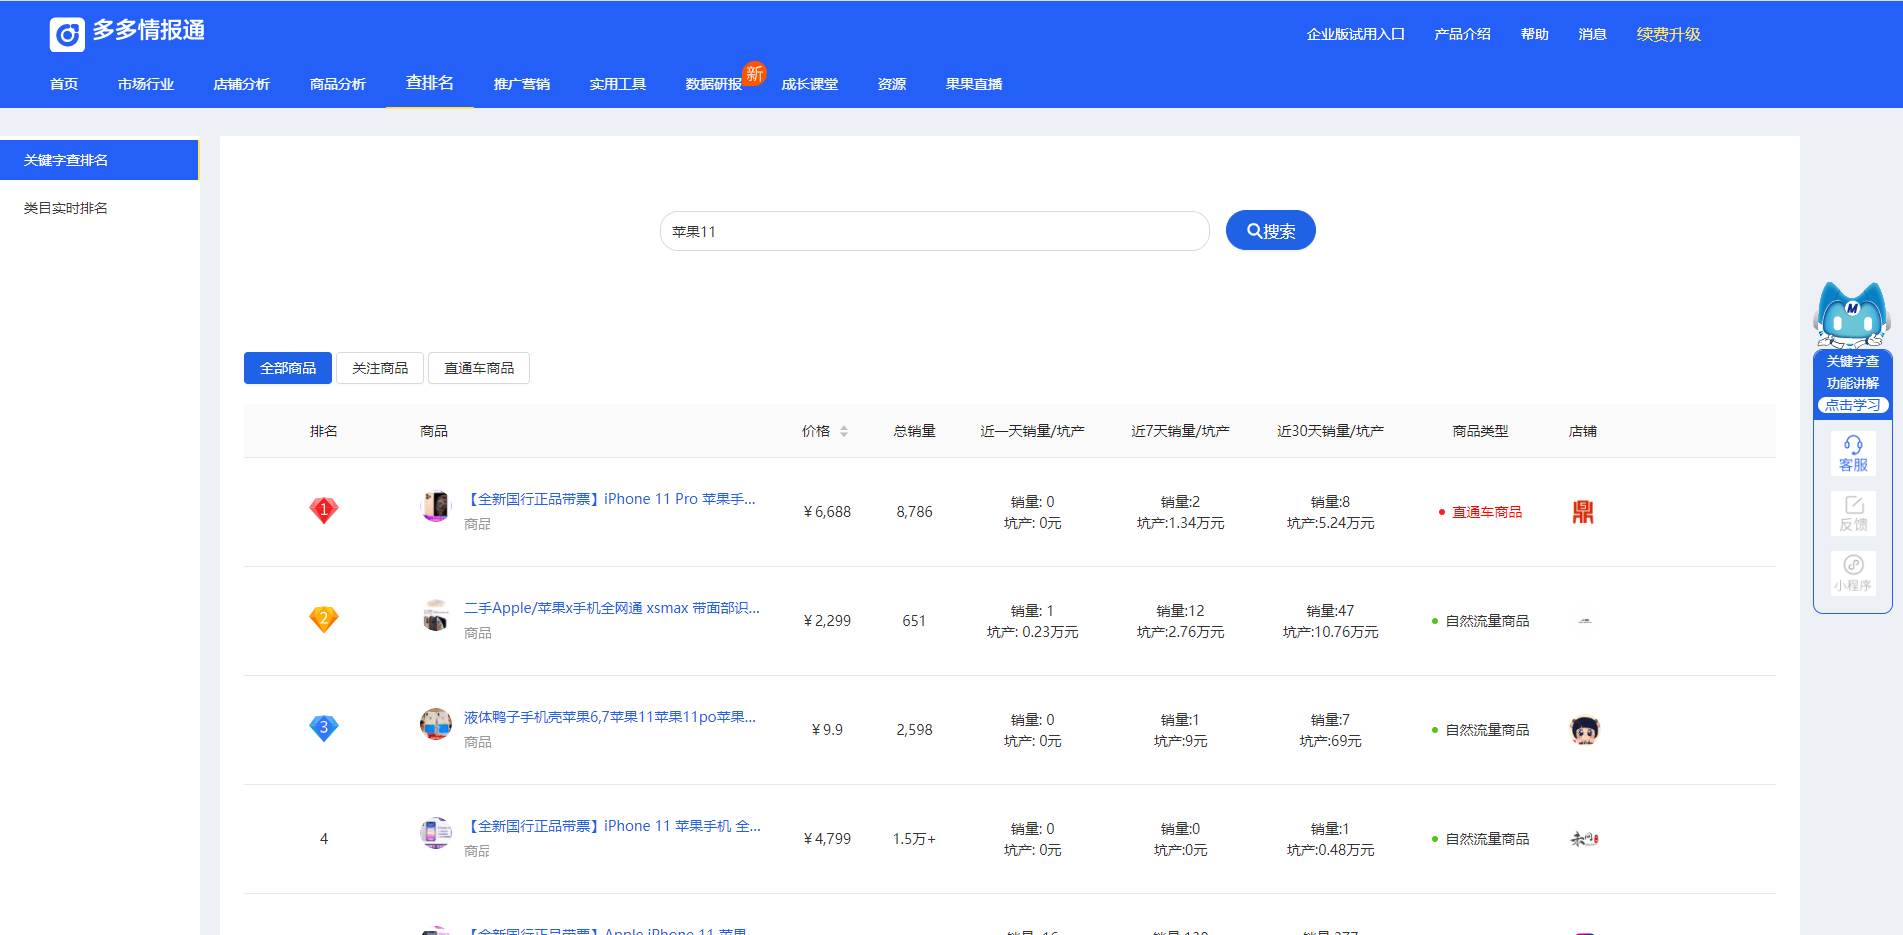Open 实用工具 menu
The height and width of the screenshot is (935, 1903).
coord(618,84)
